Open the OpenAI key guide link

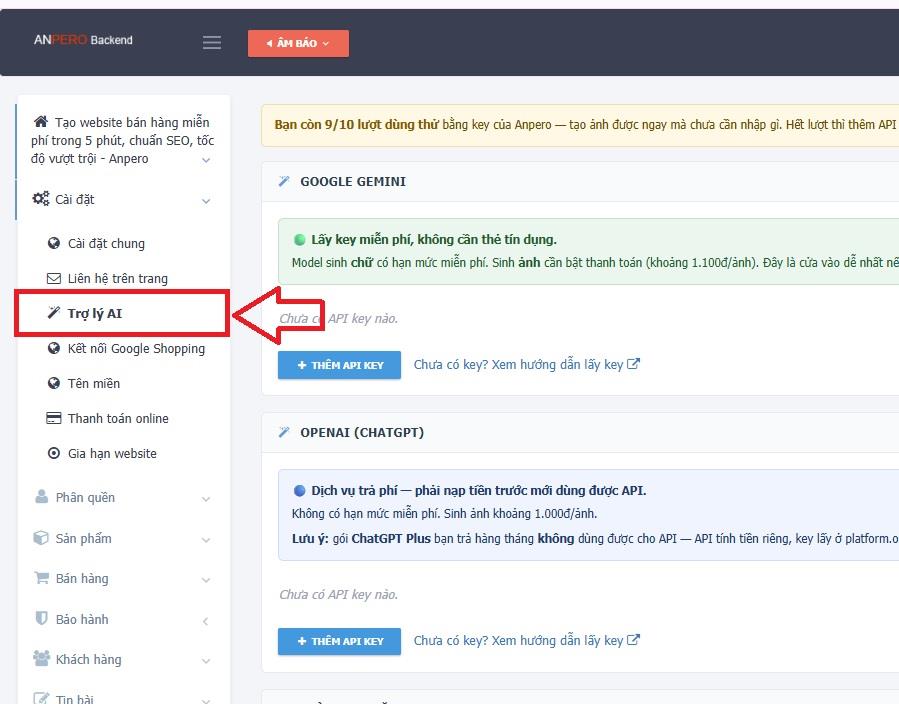[x=526, y=640]
